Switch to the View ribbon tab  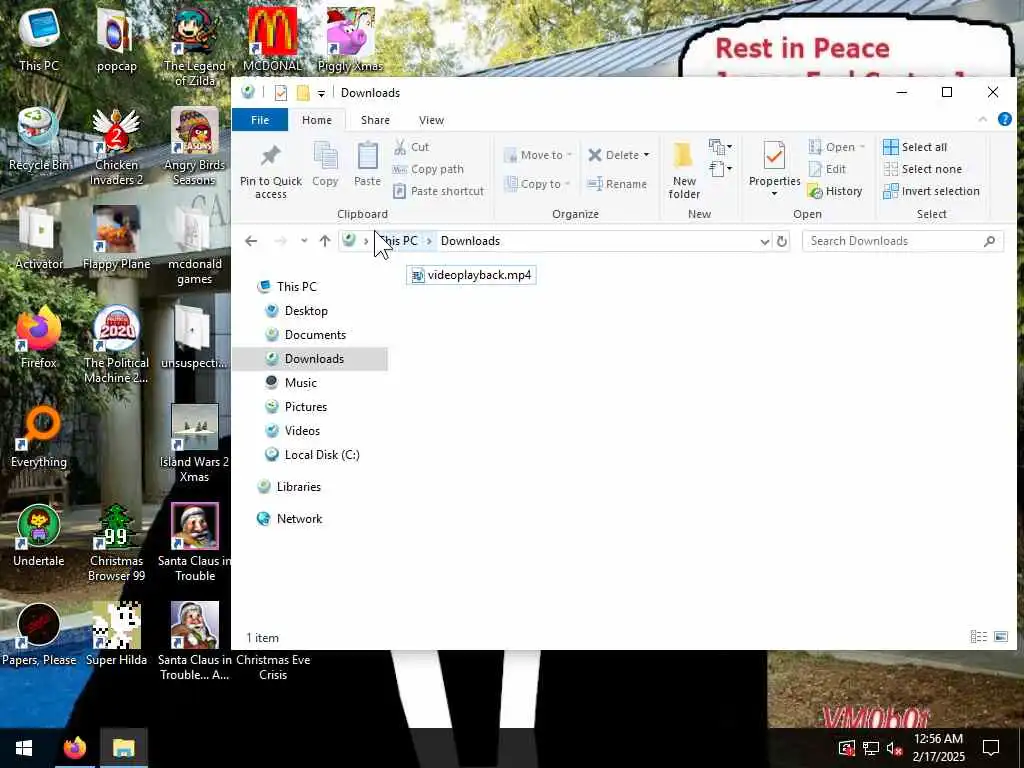coord(431,120)
